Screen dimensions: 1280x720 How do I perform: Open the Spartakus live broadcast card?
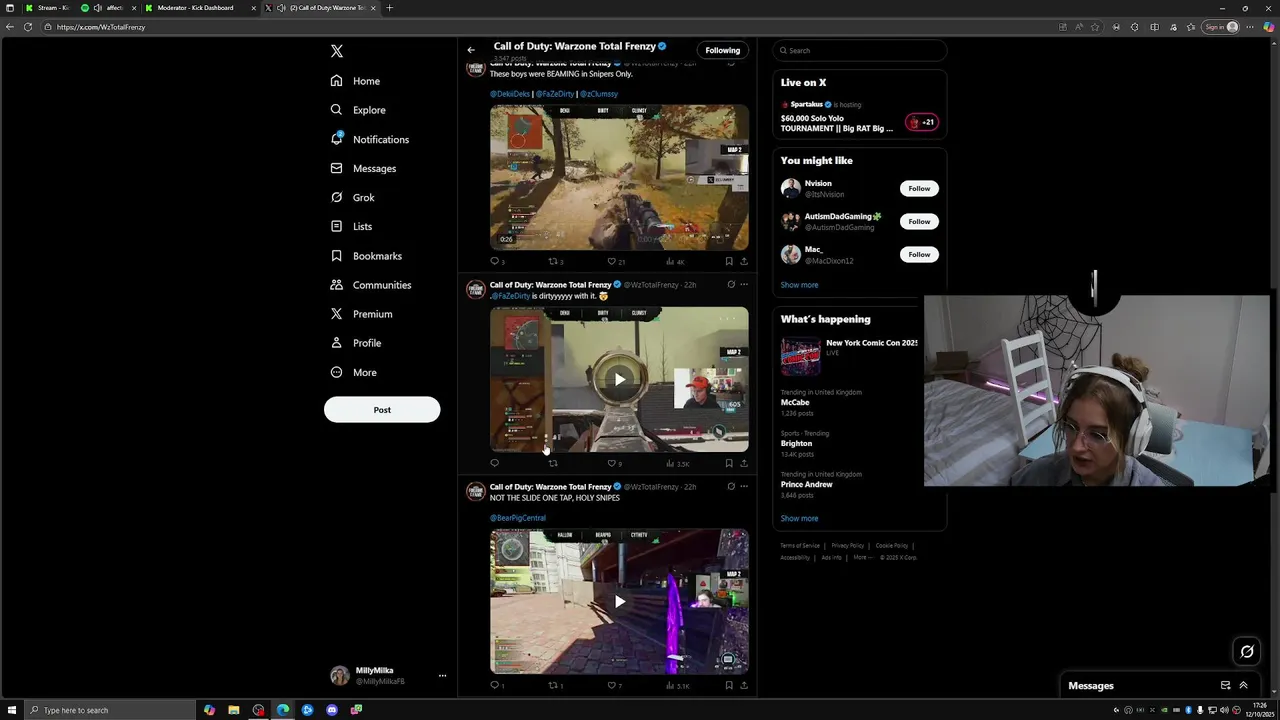[859, 115]
